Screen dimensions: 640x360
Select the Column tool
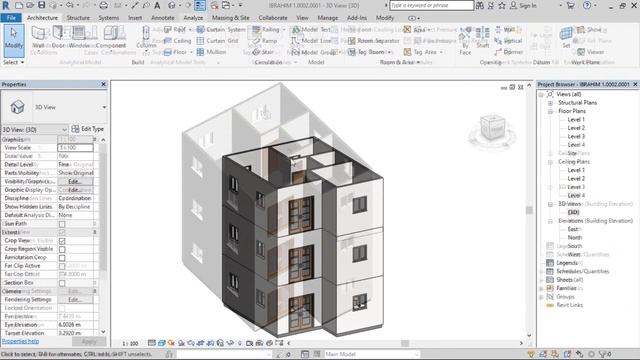click(146, 37)
